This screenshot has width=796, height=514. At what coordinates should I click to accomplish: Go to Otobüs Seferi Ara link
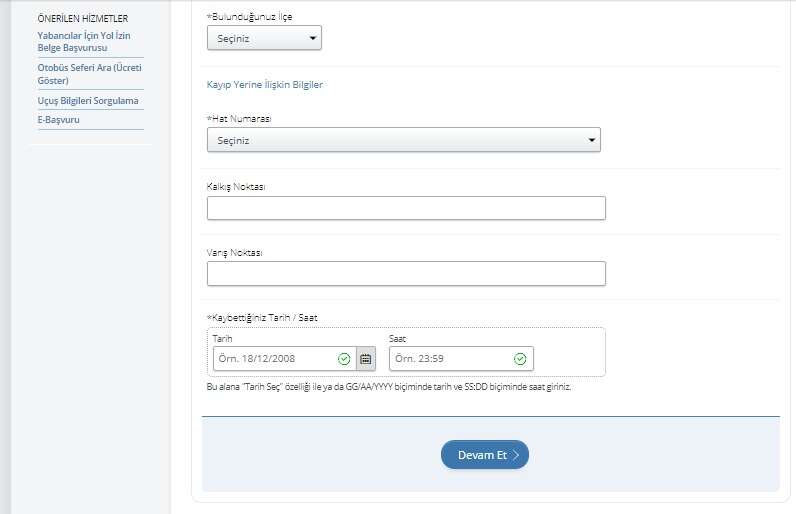88,73
